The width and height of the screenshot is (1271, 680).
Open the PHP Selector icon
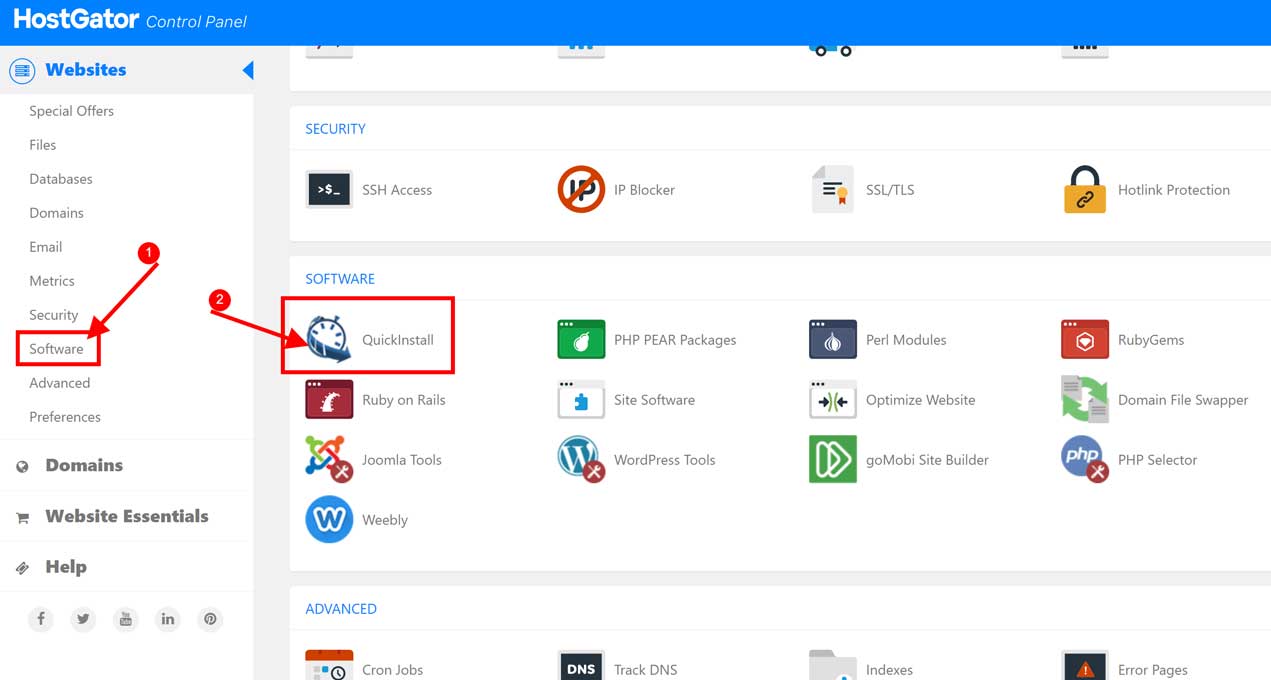click(1085, 459)
